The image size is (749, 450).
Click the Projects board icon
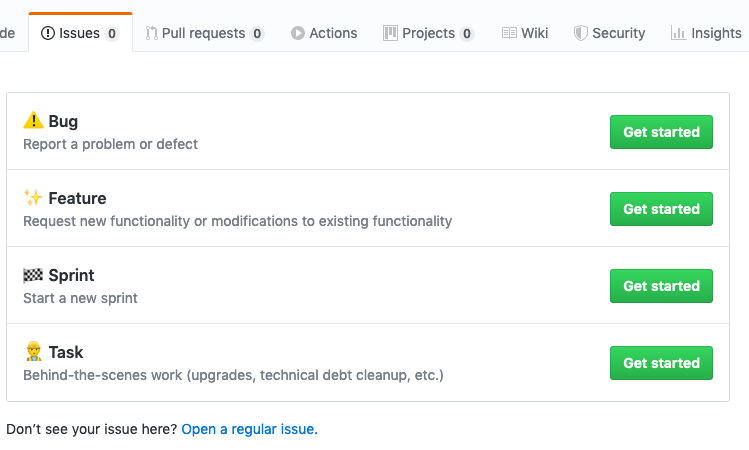[390, 33]
